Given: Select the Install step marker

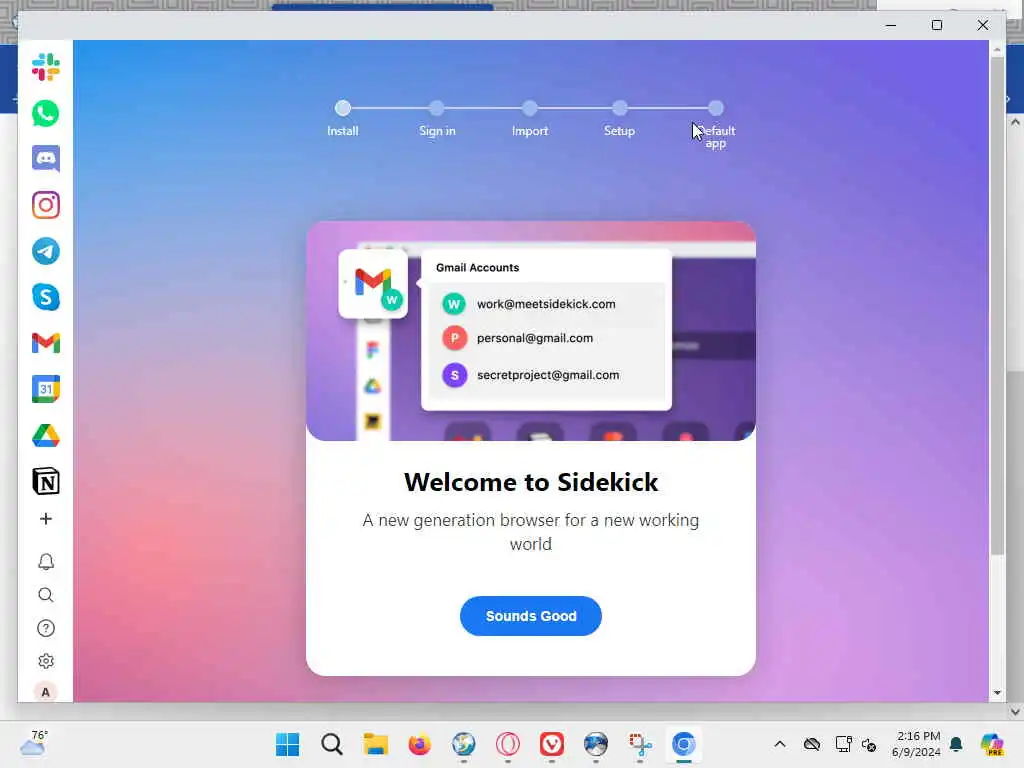Looking at the screenshot, I should coord(343,108).
